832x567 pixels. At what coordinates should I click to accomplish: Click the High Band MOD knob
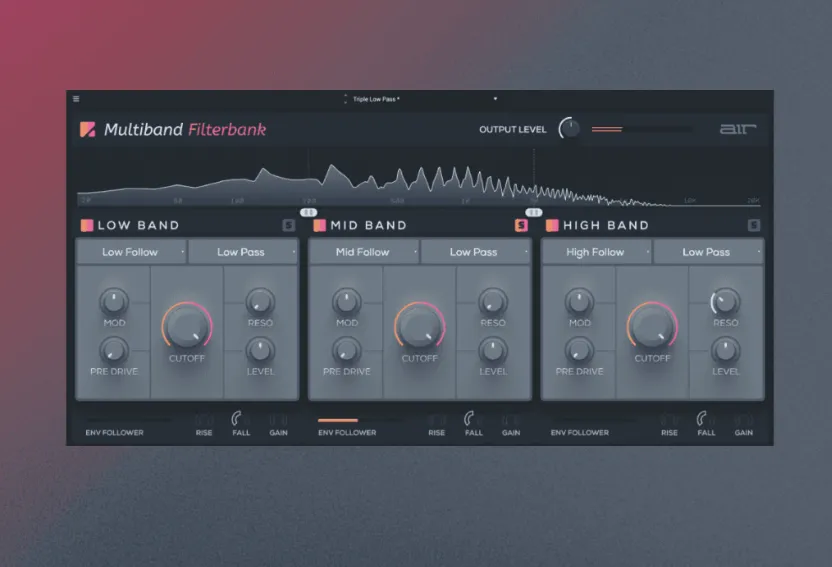[x=579, y=301]
